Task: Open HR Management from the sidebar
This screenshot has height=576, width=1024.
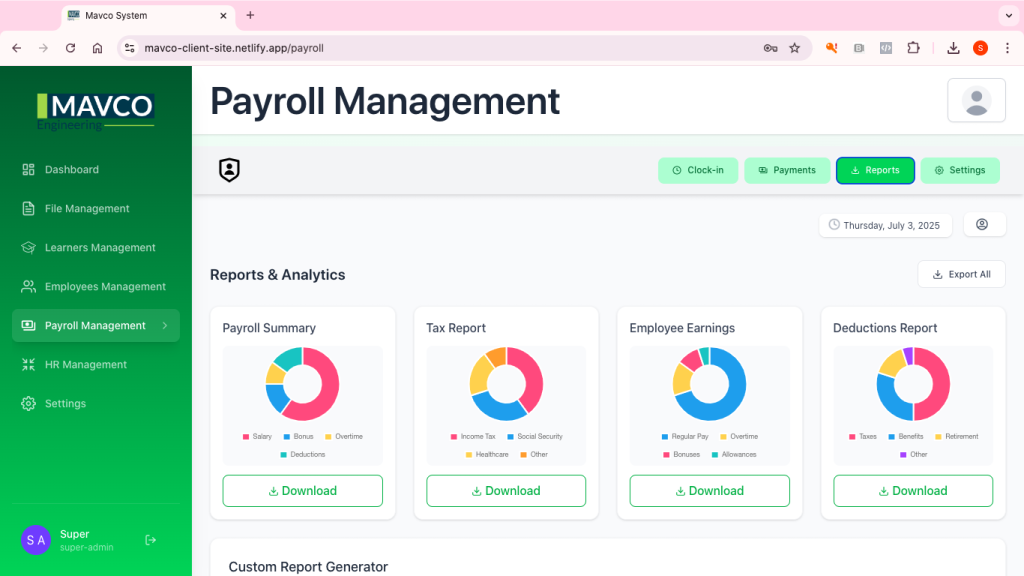Action: pos(86,365)
